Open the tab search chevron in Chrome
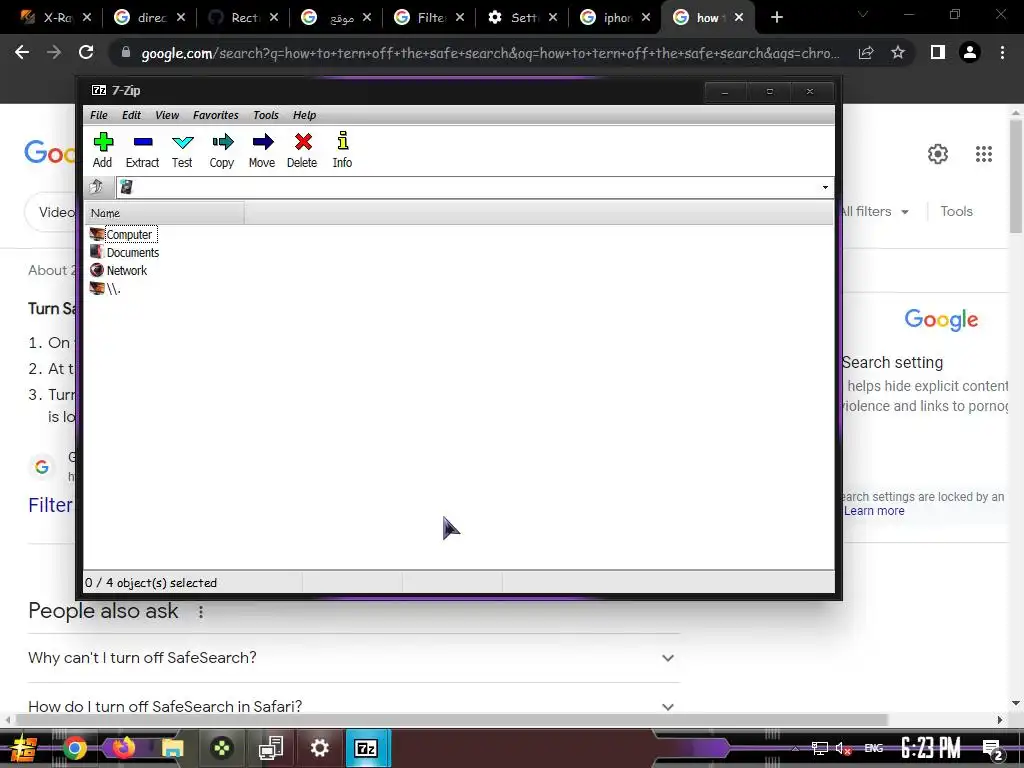1024x768 pixels. point(863,14)
